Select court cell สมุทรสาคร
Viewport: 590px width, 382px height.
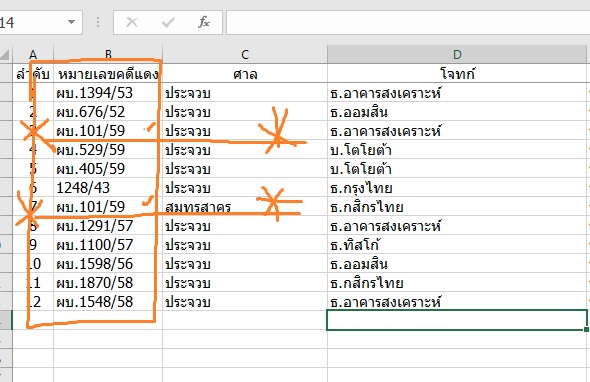(x=245, y=207)
